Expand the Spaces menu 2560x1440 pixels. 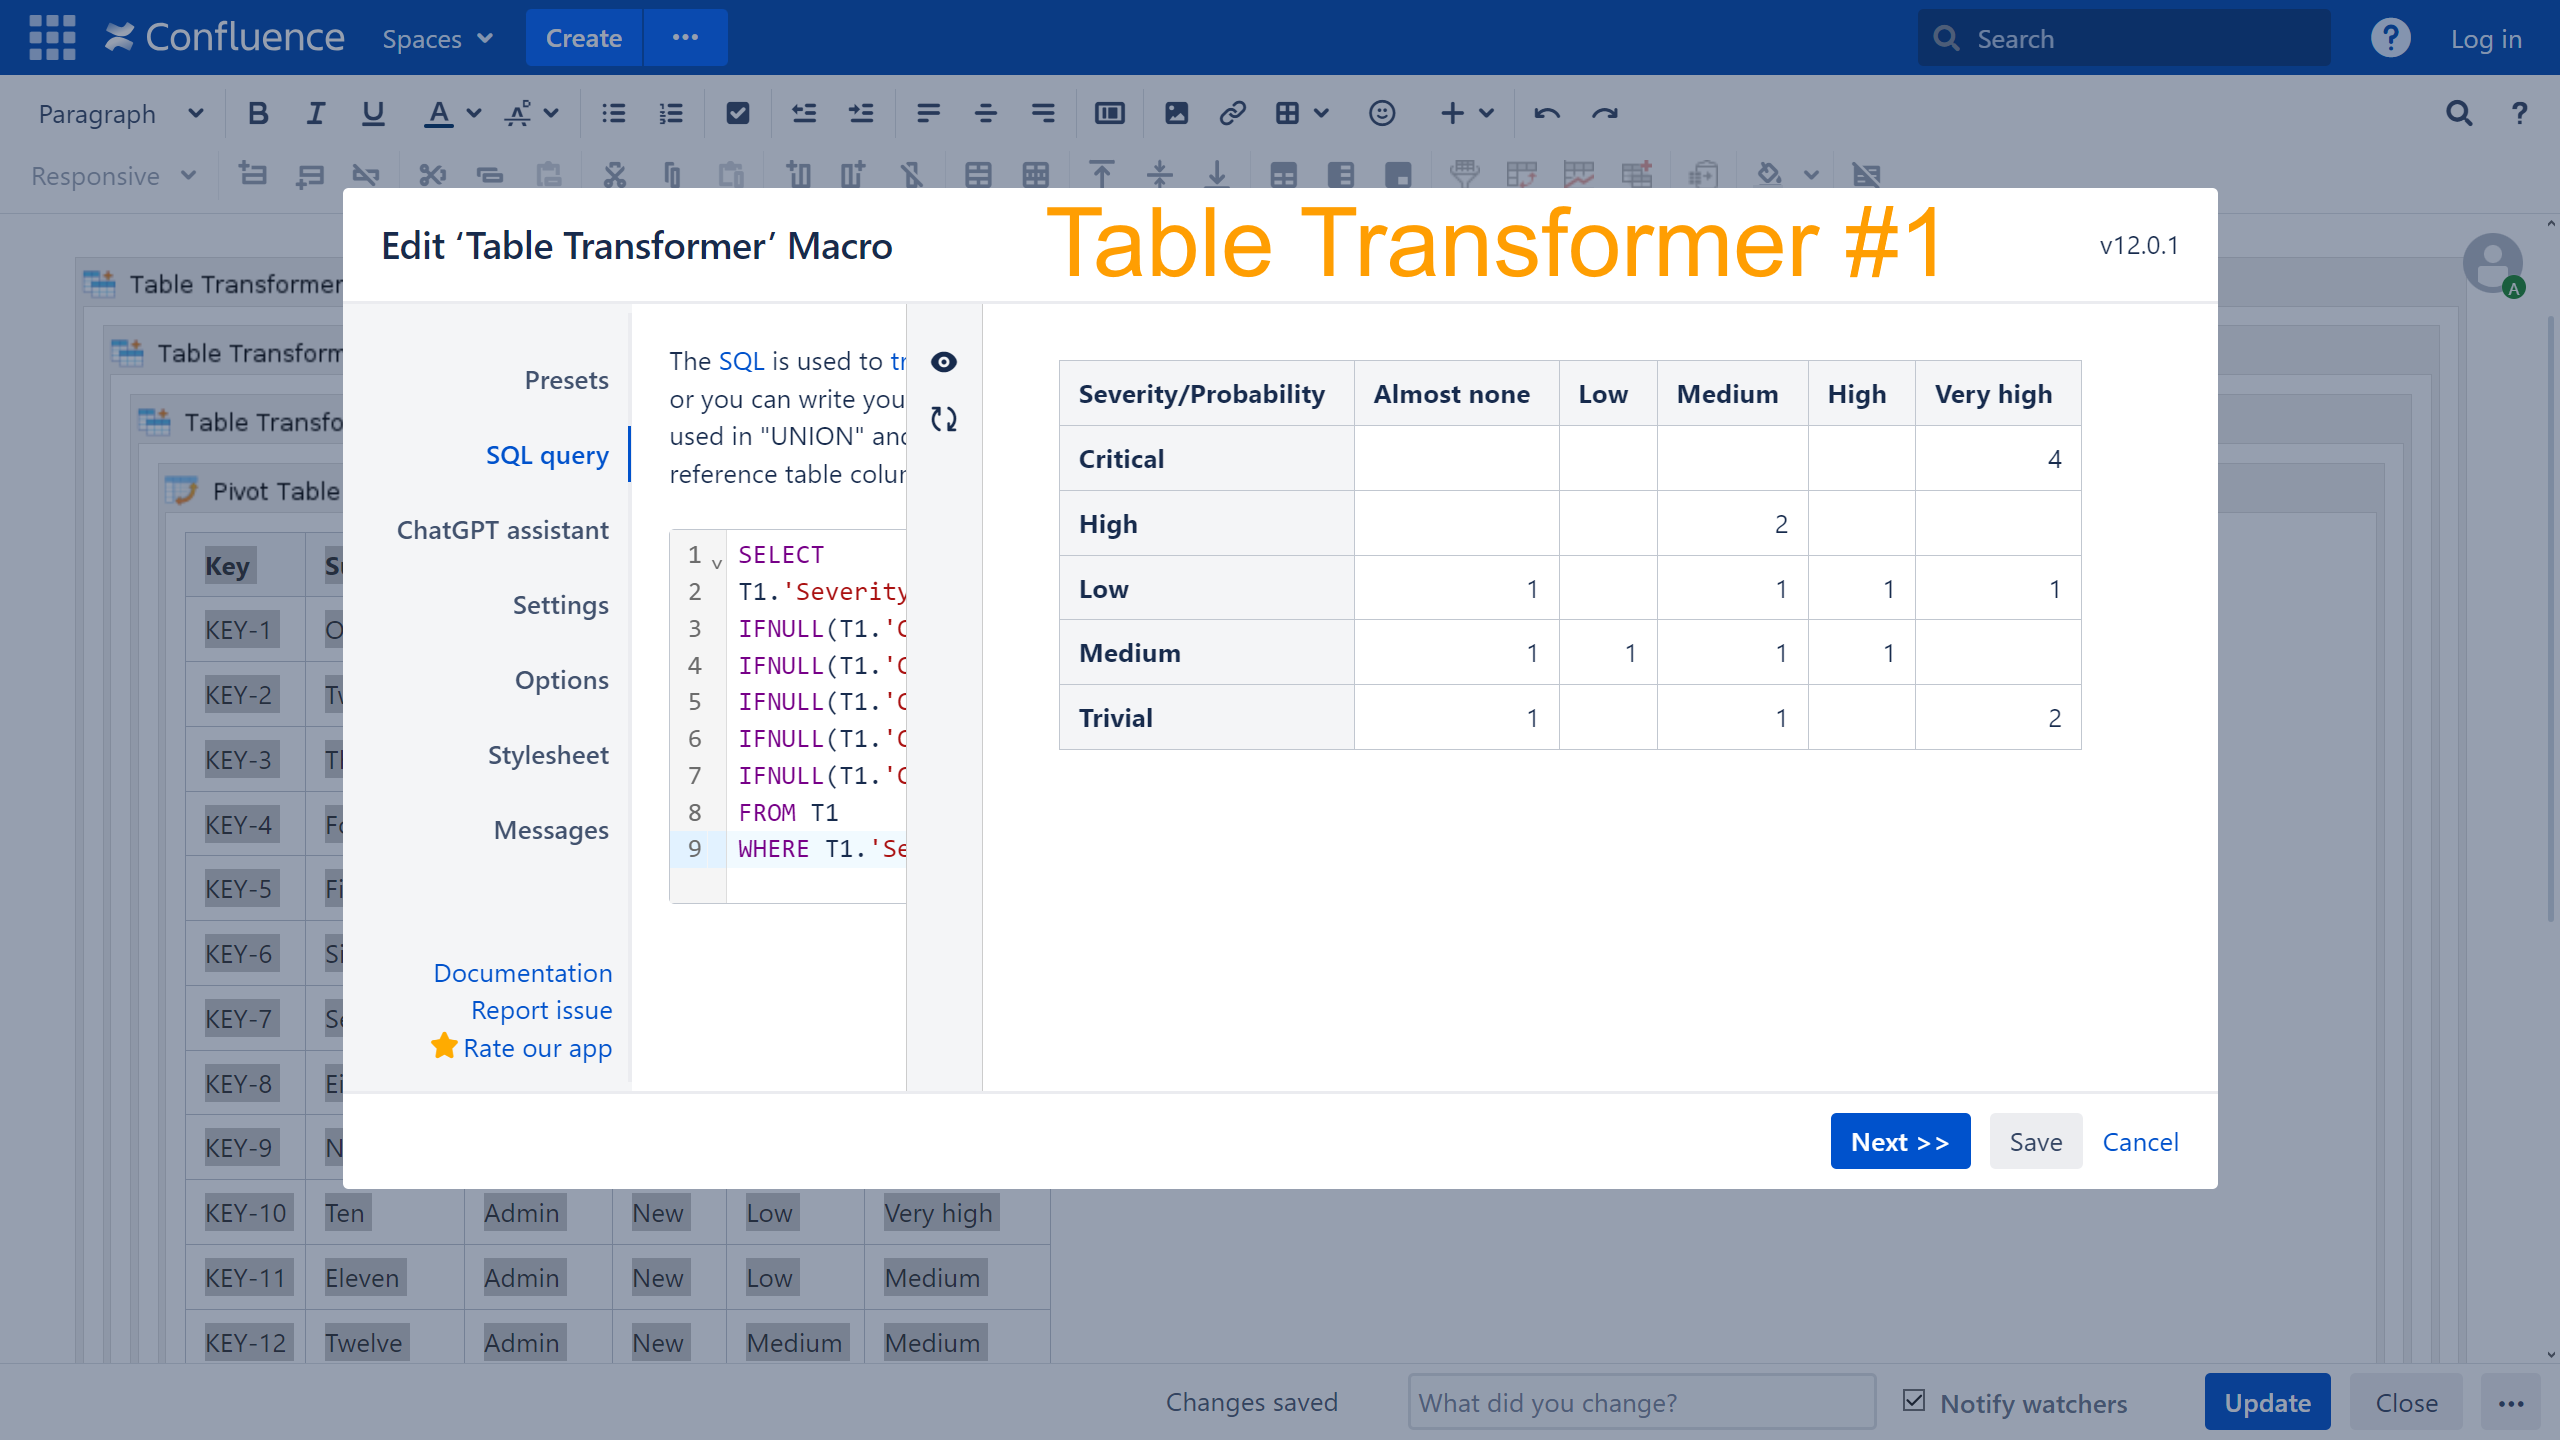click(437, 38)
